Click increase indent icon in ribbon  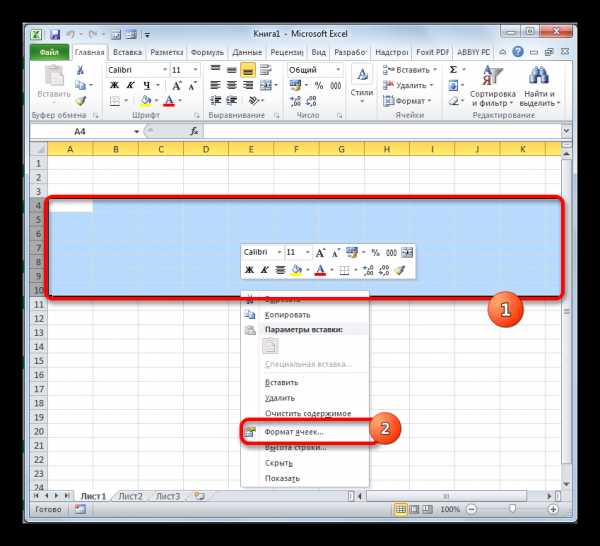(232, 101)
